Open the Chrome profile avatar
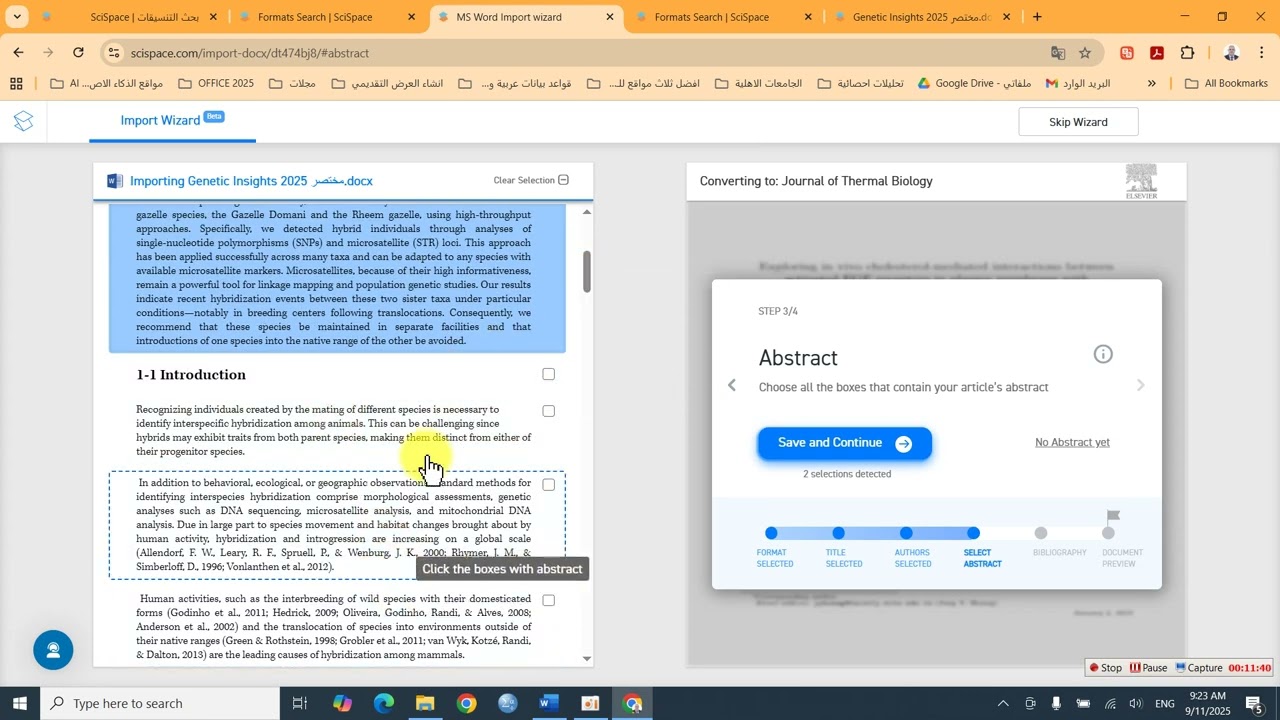The image size is (1280, 720). click(x=1231, y=53)
